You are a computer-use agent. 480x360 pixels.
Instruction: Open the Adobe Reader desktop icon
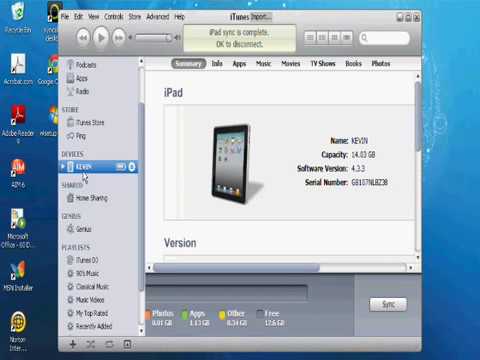point(18,123)
